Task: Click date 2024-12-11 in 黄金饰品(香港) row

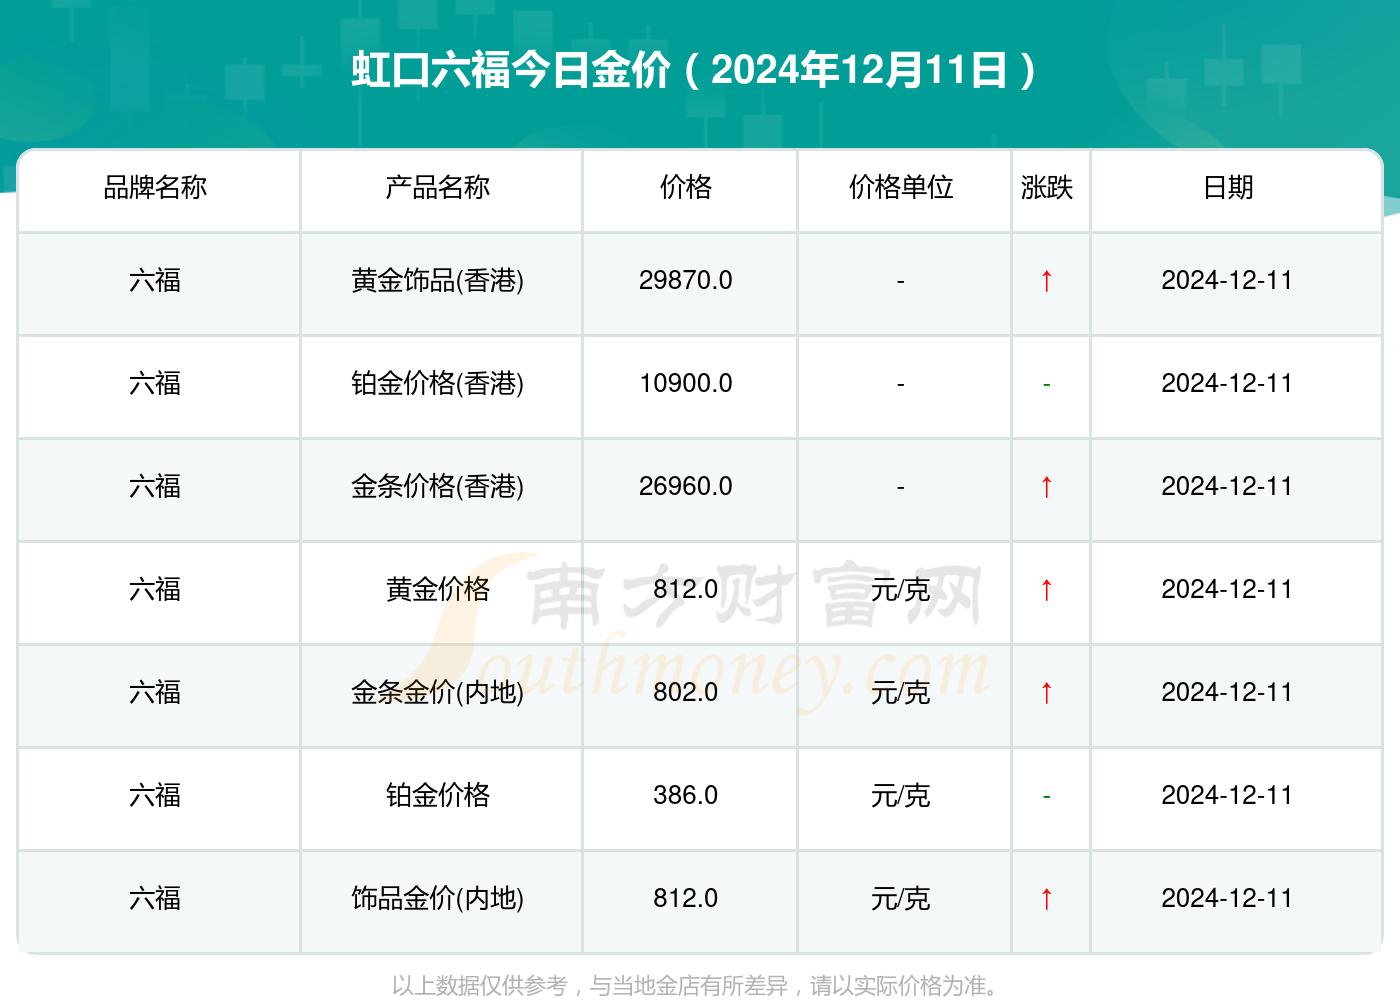Action: coord(1227,280)
